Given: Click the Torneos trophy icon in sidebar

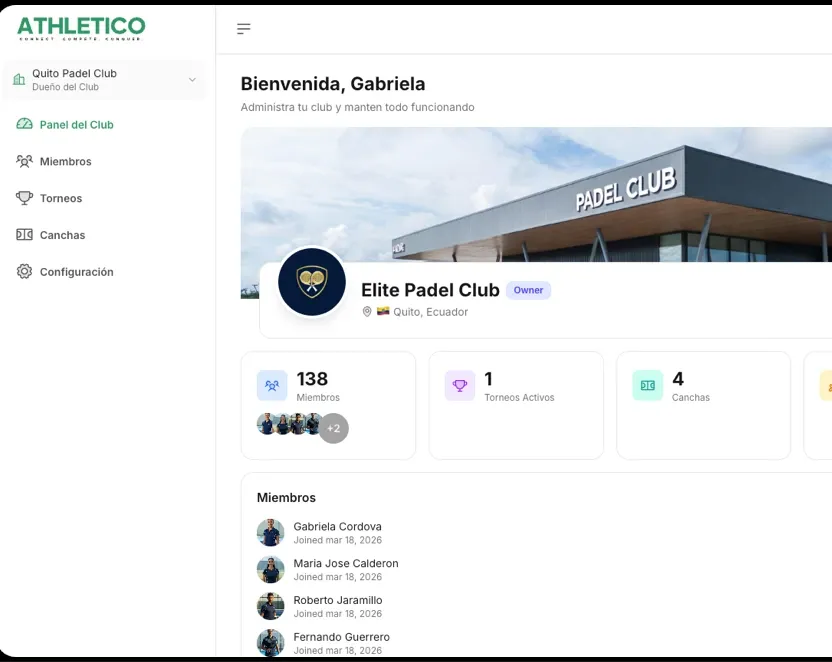Looking at the screenshot, I should click(x=24, y=198).
